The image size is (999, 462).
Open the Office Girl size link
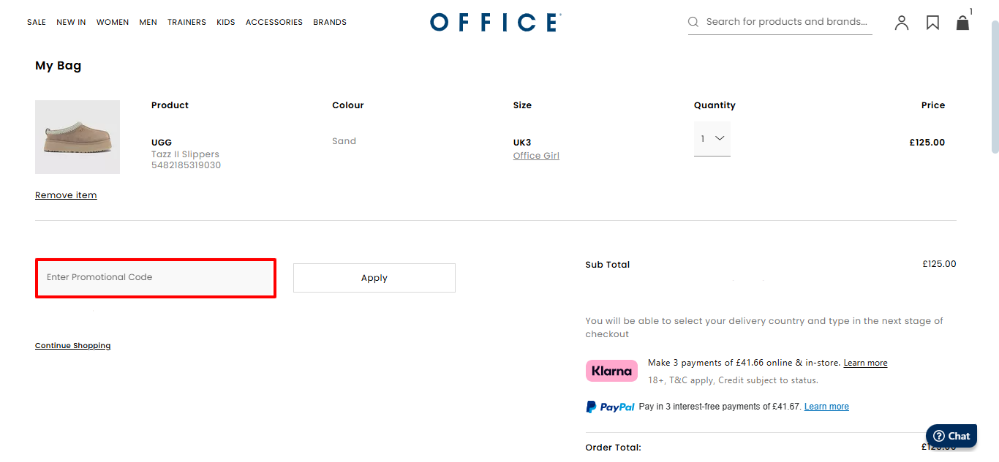536,155
